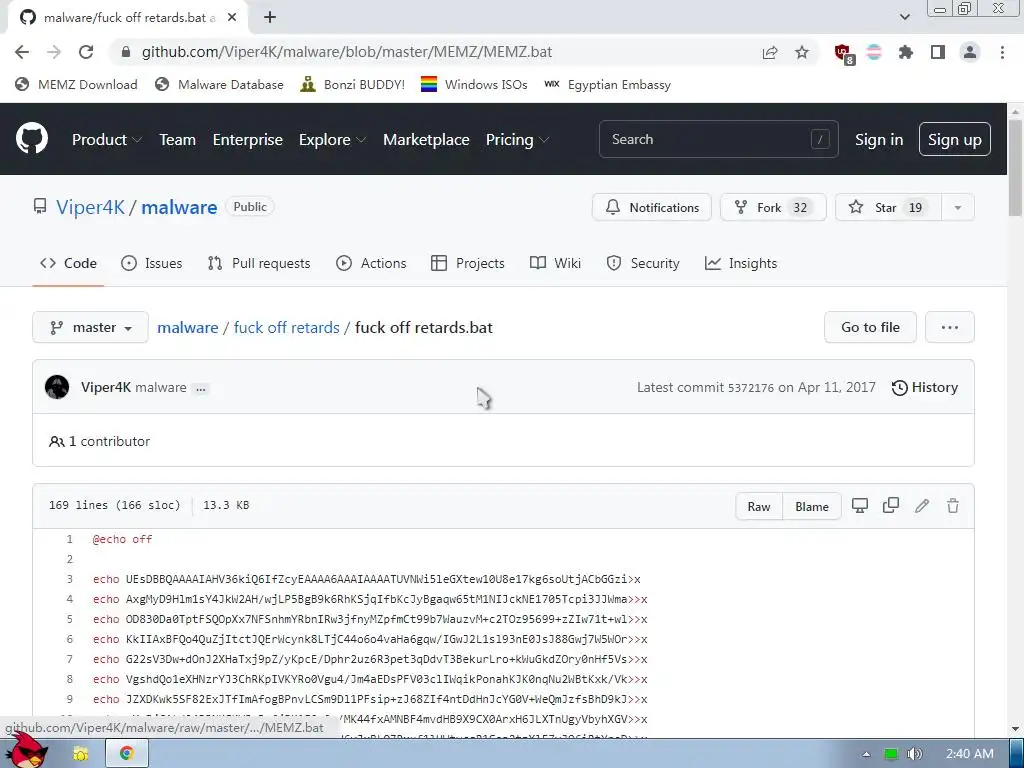Copy raw file contents icon
Screen dimensions: 1024x768
pos(891,505)
